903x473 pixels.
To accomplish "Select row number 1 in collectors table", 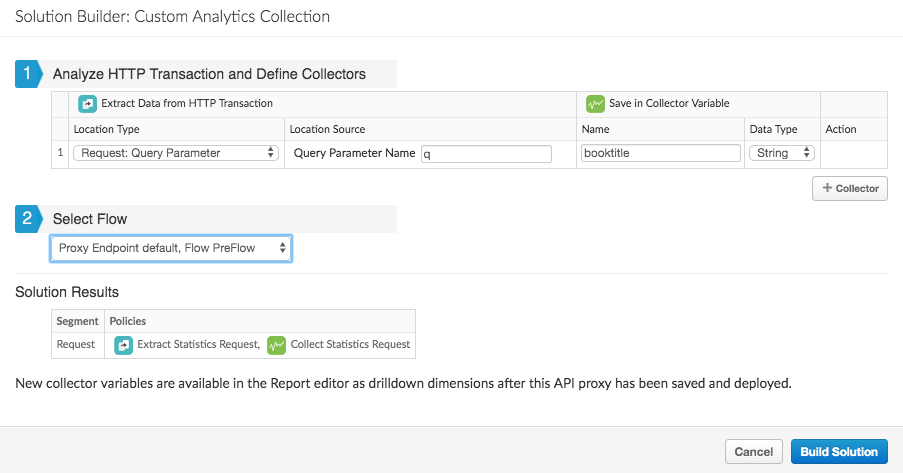I will pyautogui.click(x=60, y=153).
